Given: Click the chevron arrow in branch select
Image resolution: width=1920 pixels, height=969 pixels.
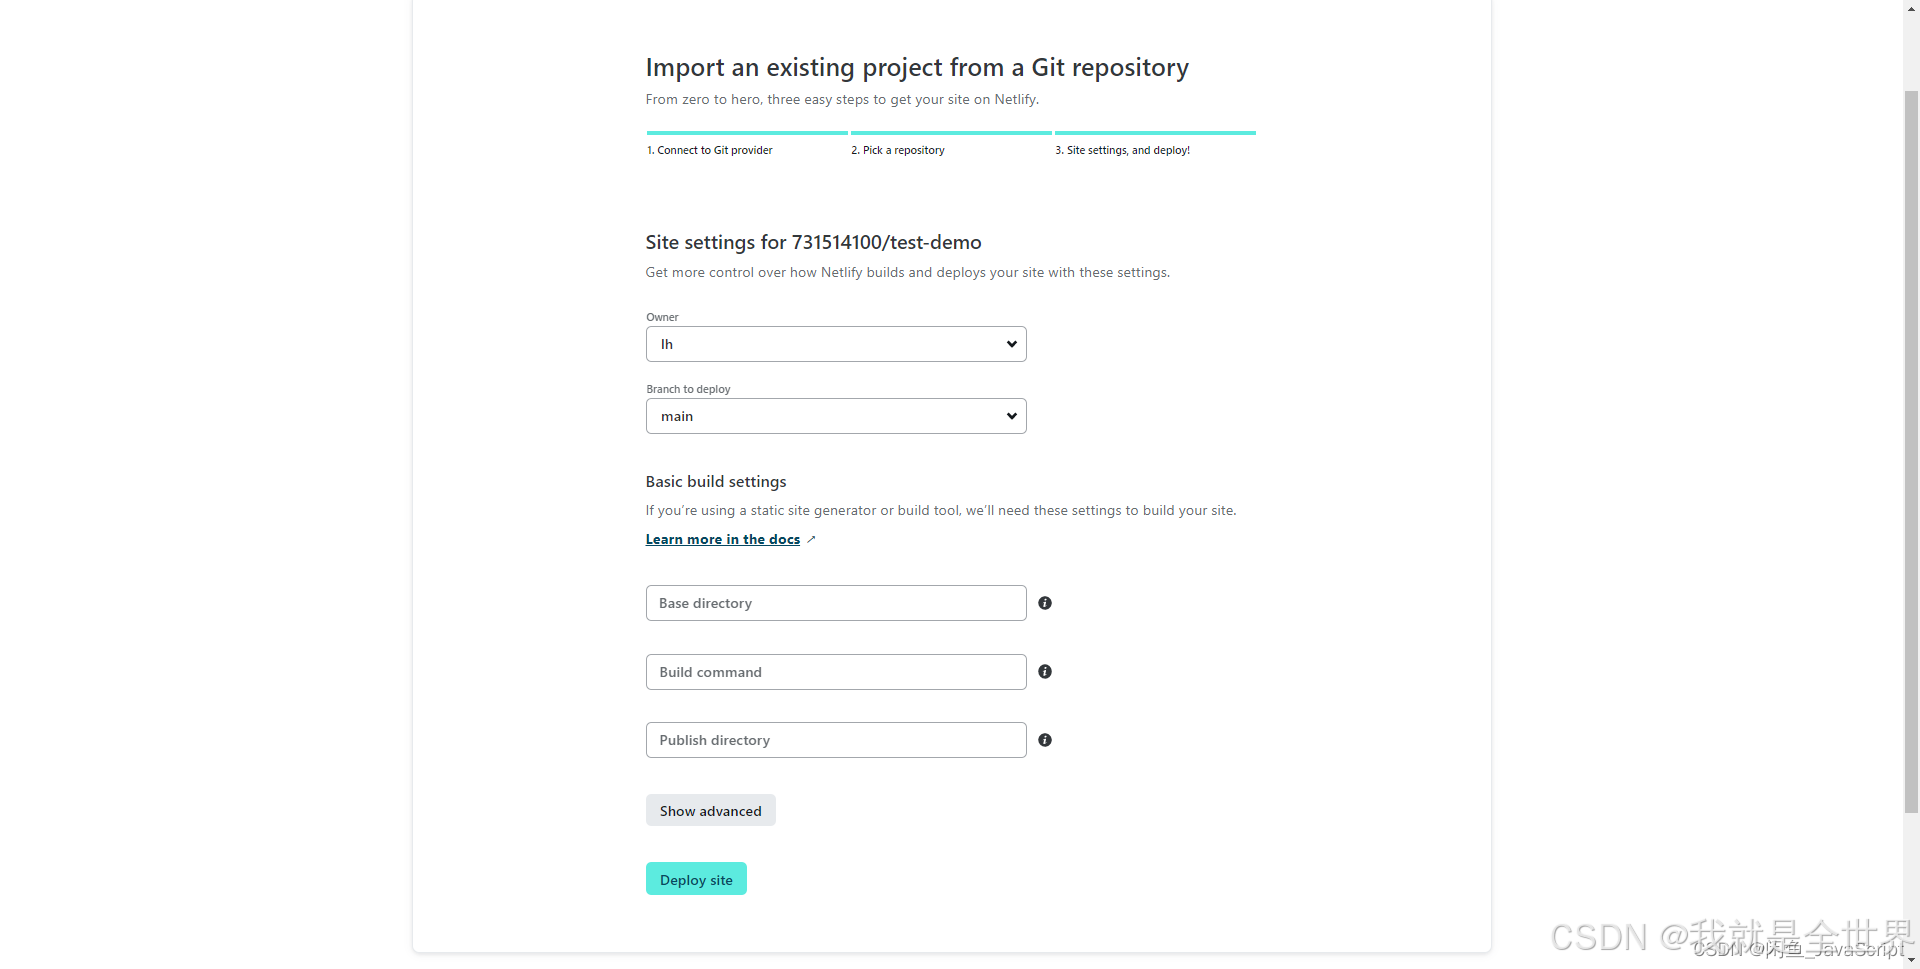Looking at the screenshot, I should pyautogui.click(x=1012, y=416).
